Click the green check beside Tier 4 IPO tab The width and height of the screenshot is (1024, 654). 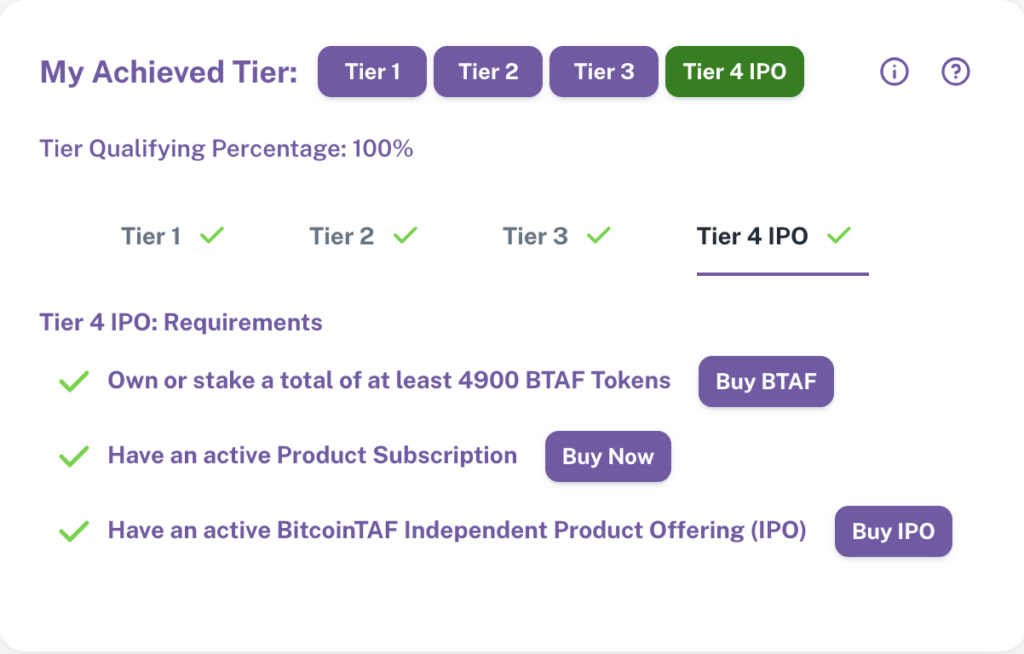point(839,235)
